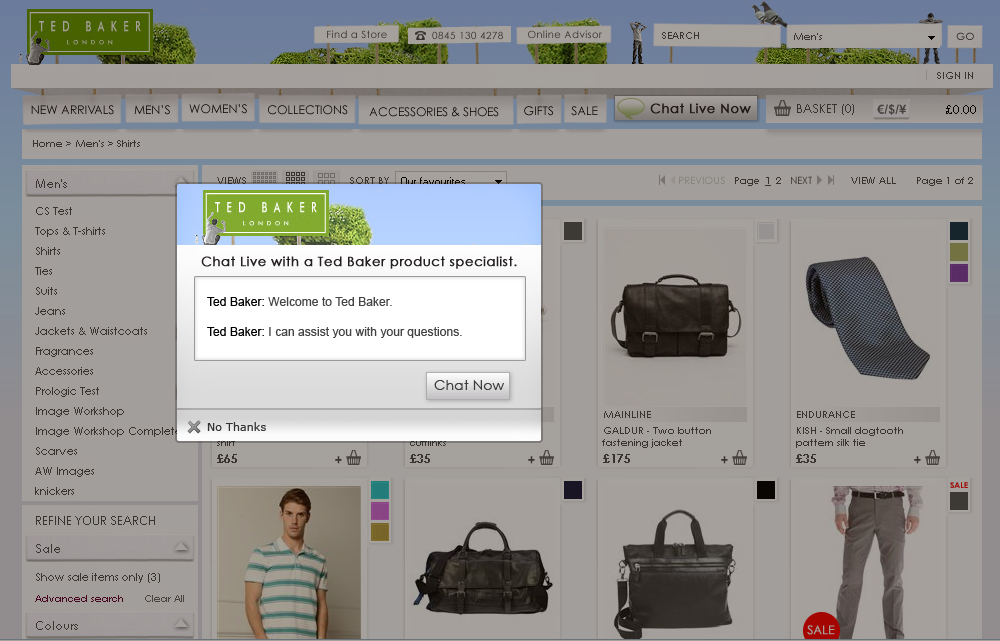Add the £35 Kish silk tie to basket
The width and height of the screenshot is (1000, 641).
pyautogui.click(x=932, y=459)
